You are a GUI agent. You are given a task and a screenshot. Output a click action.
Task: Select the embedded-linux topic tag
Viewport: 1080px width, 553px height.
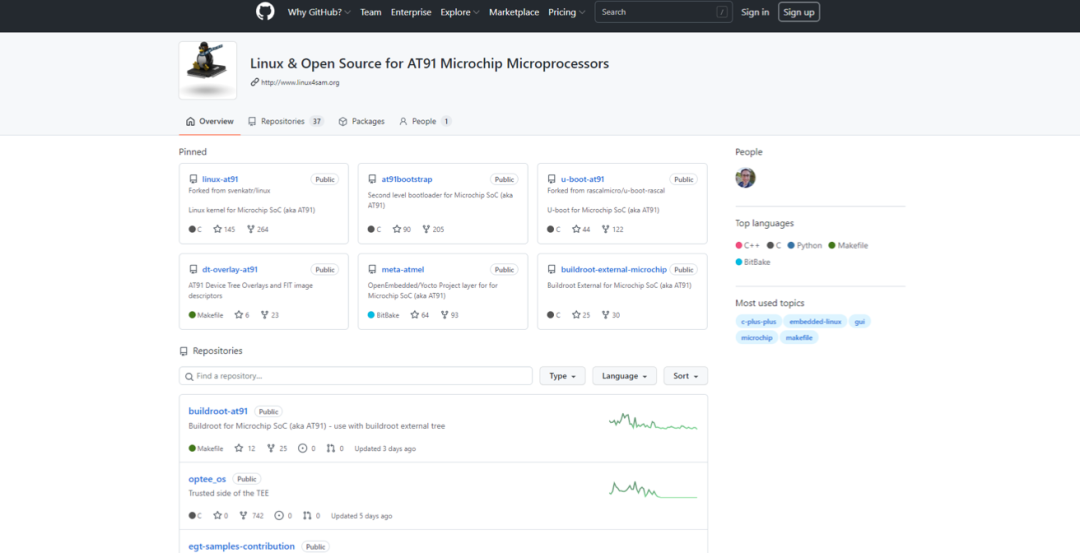pos(815,321)
